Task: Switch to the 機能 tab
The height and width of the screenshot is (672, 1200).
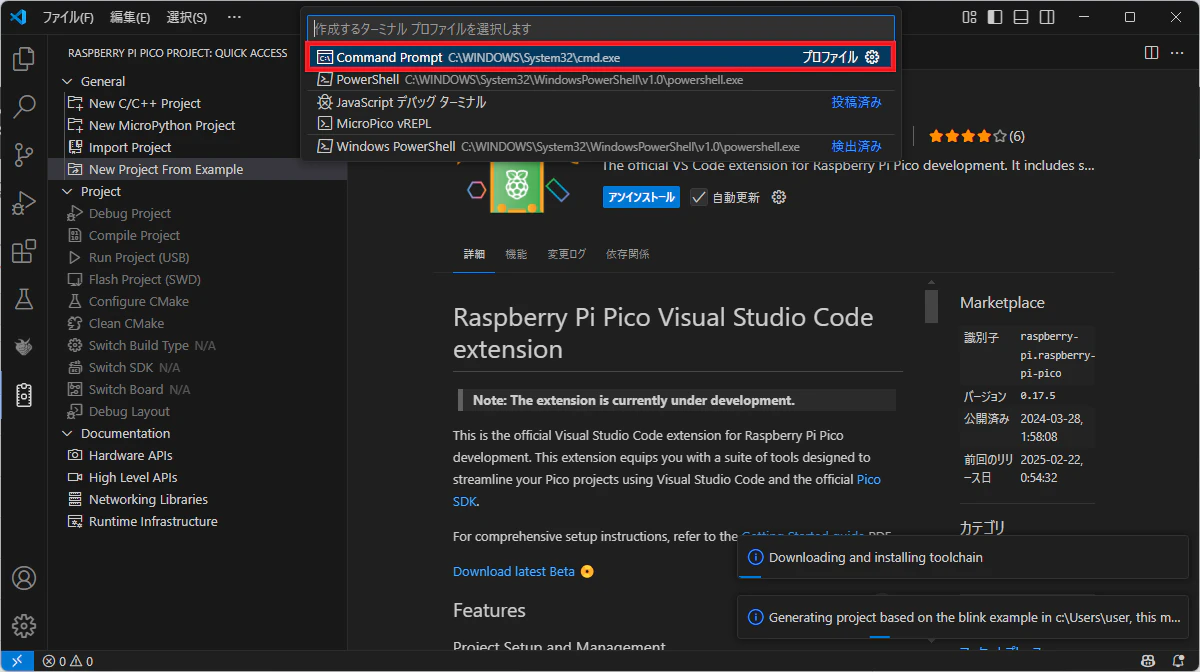Action: click(x=516, y=254)
